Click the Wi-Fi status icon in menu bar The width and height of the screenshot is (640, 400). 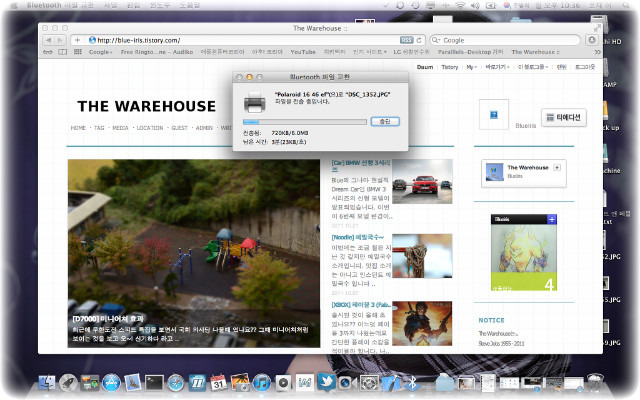click(x=460, y=5)
